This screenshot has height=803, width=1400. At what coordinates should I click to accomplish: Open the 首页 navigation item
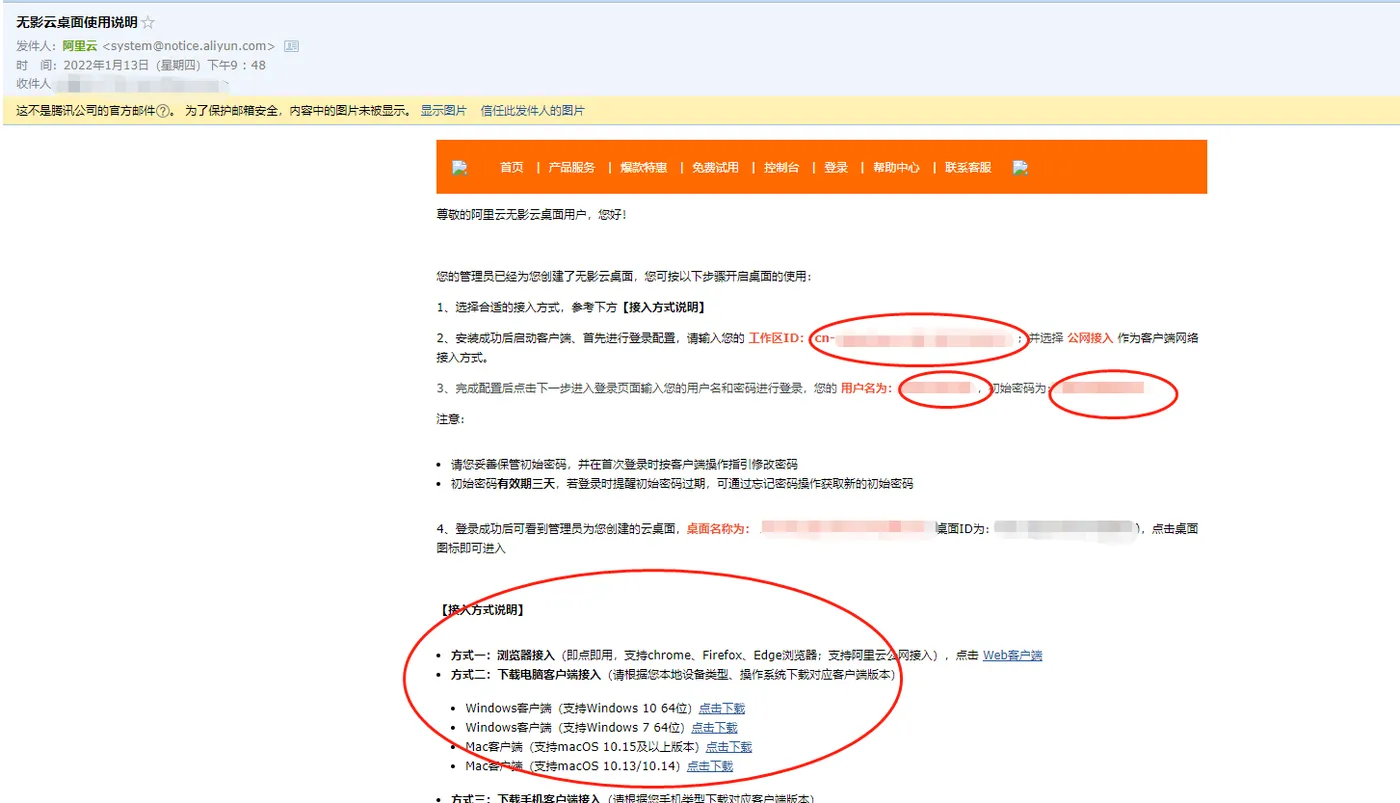[x=512, y=167]
